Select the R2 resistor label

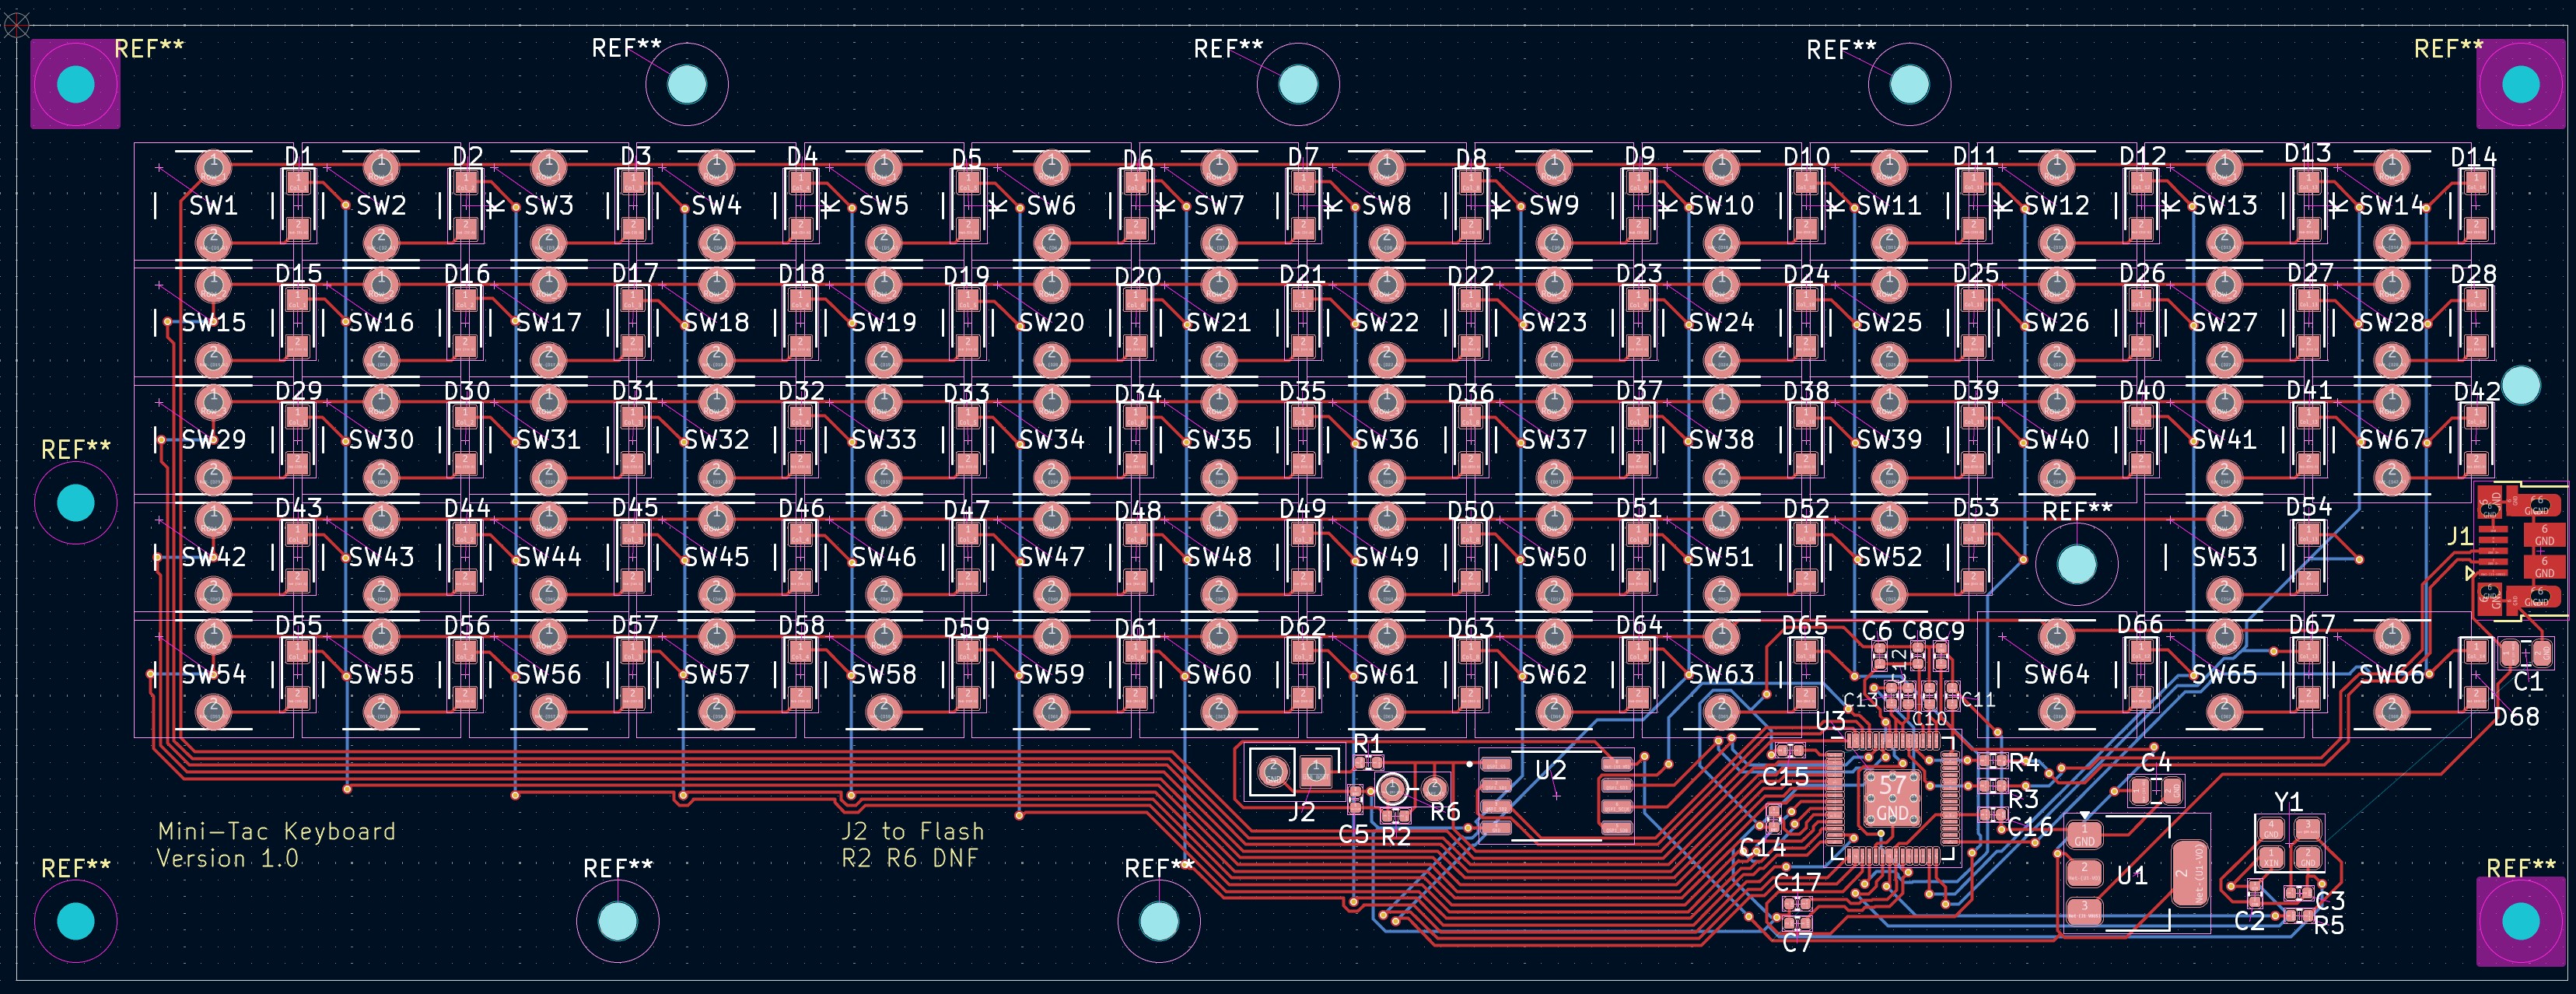pyautogui.click(x=1396, y=836)
